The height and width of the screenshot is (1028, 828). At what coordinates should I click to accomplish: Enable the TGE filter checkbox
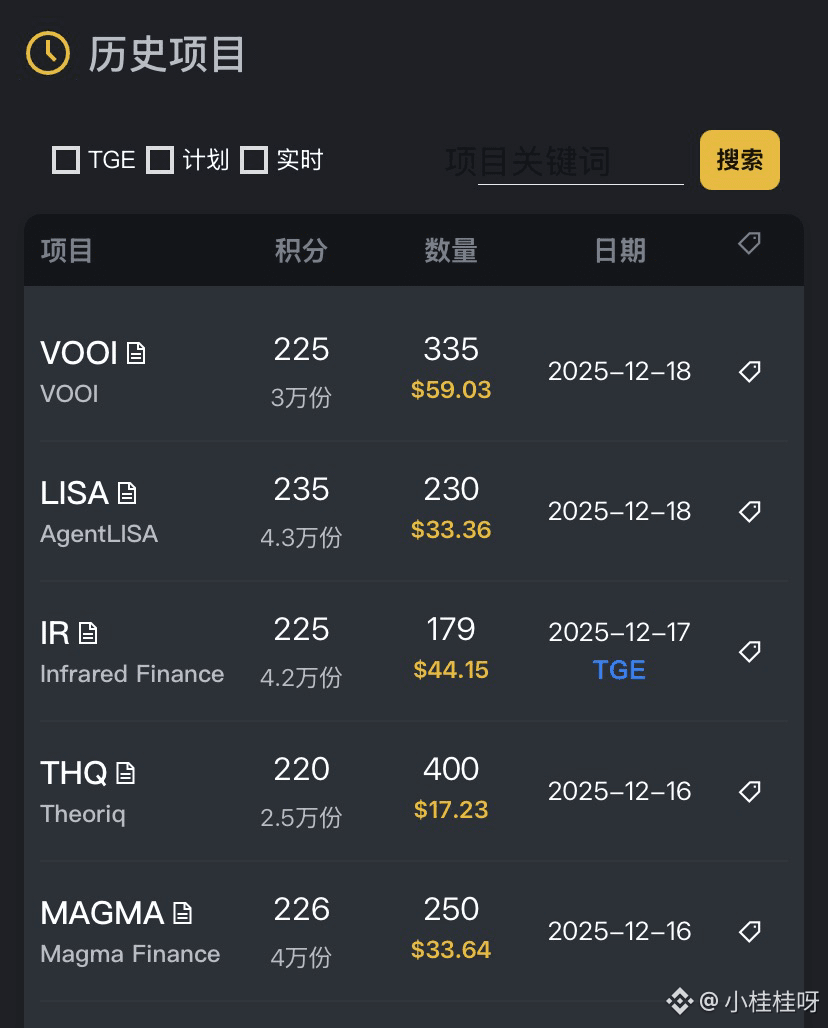tap(66, 160)
